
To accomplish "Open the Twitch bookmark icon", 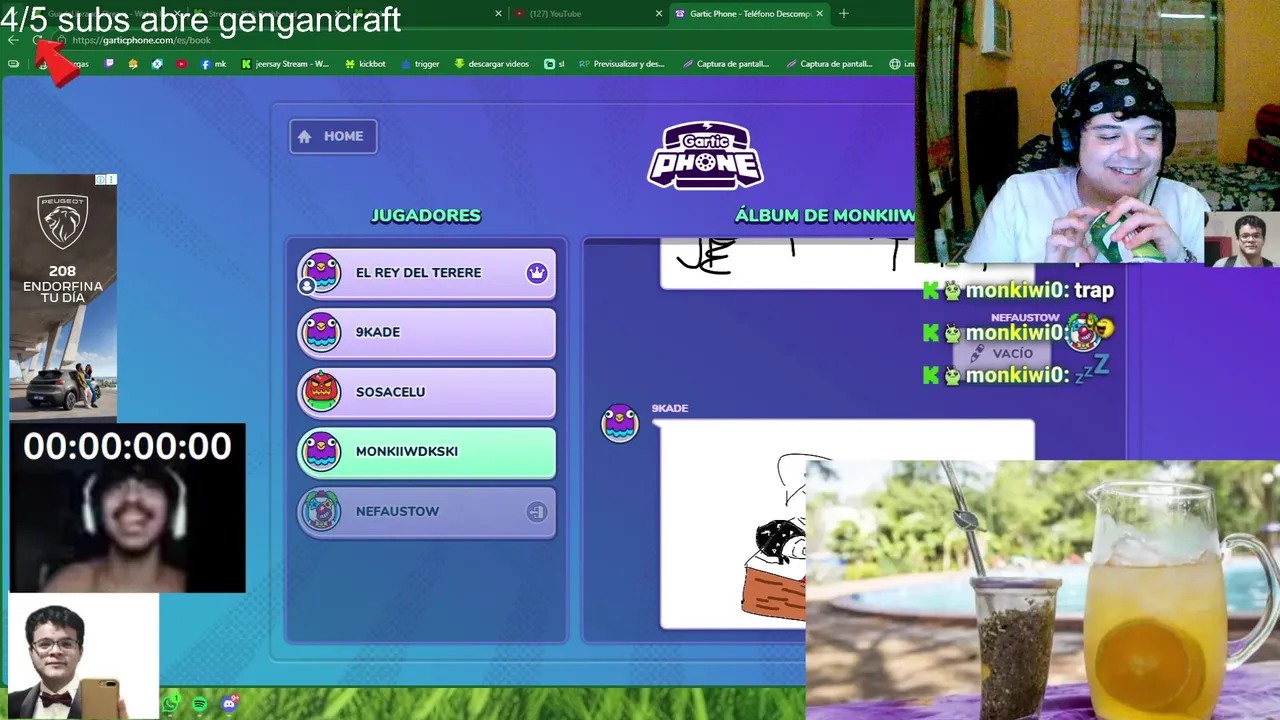I will click(109, 64).
